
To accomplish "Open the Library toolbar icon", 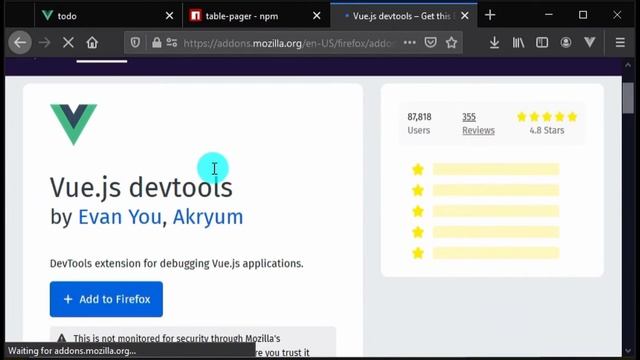I will [x=518, y=42].
